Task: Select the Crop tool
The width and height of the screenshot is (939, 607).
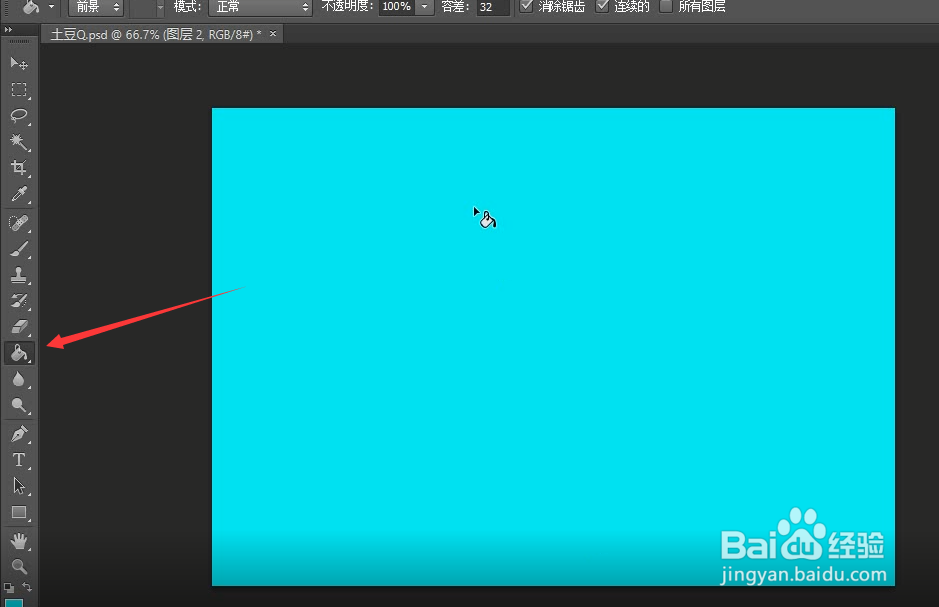Action: tap(19, 168)
